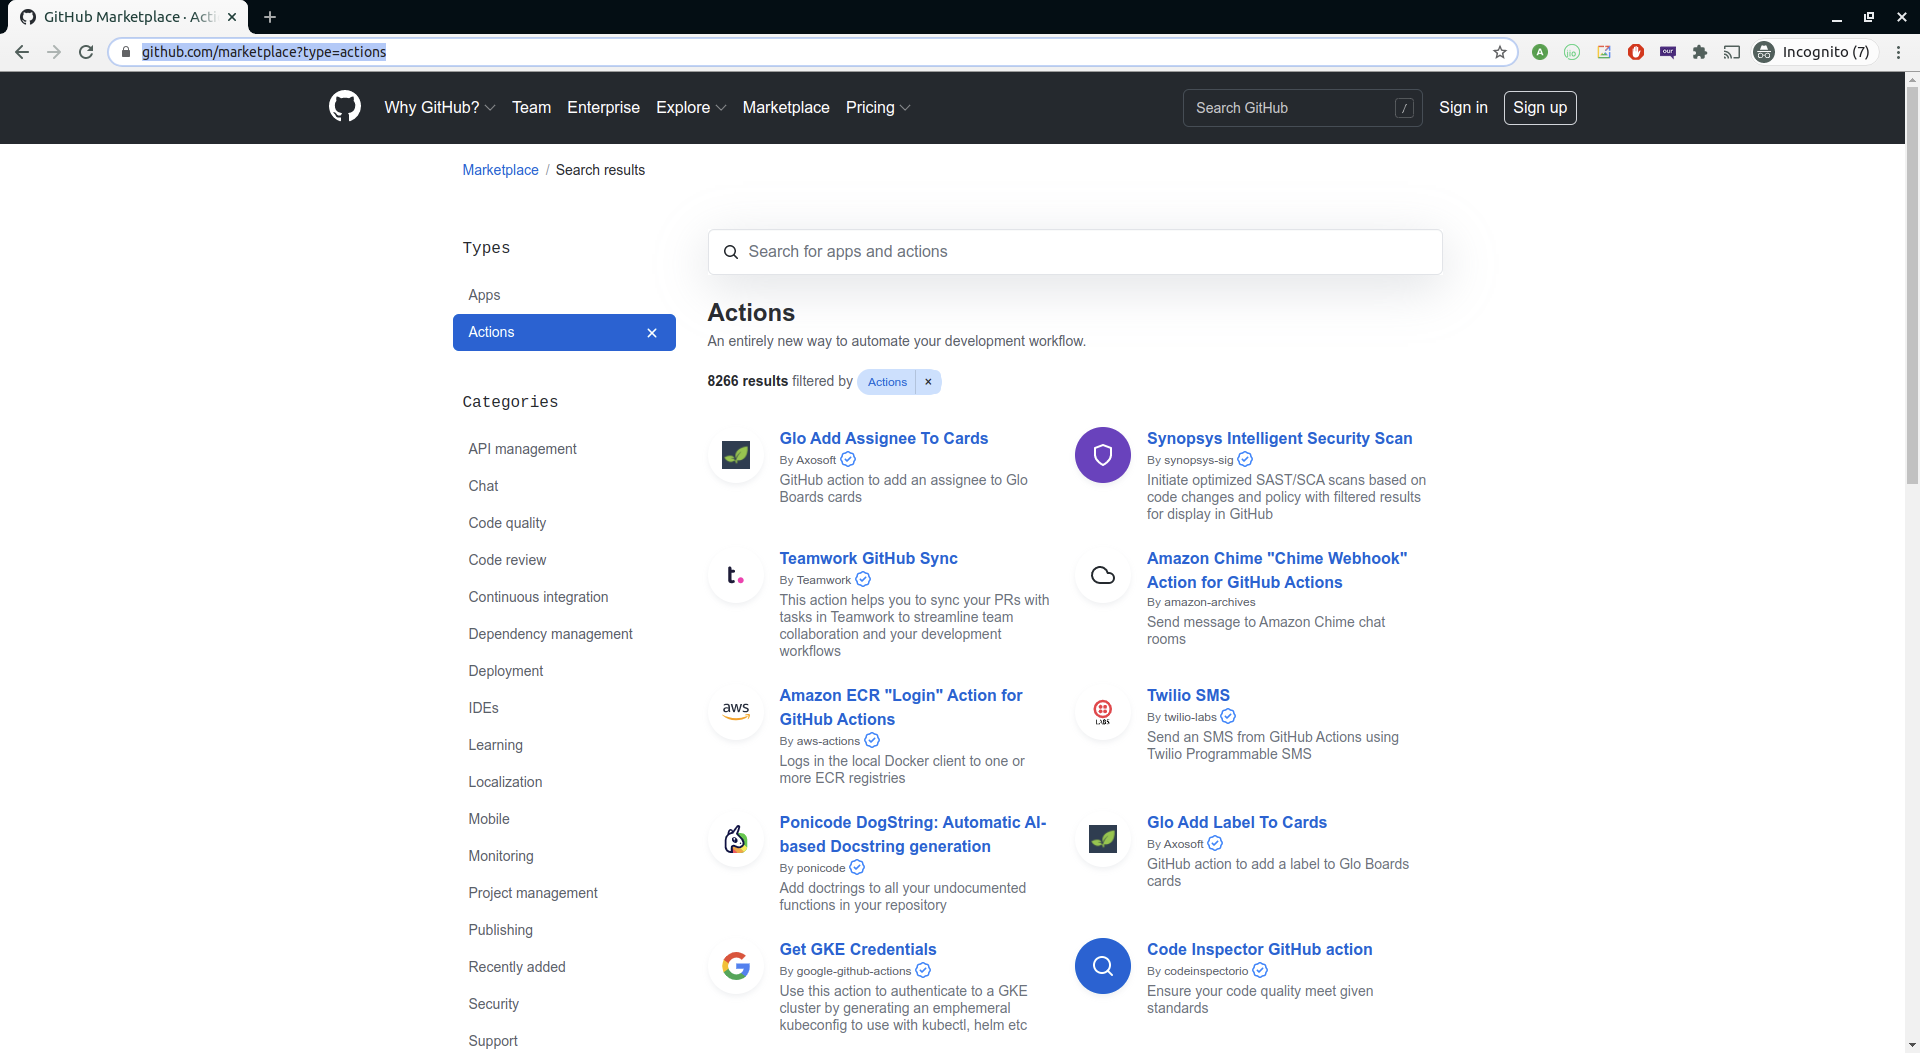Click the Code Inspector blue search icon

tap(1103, 966)
